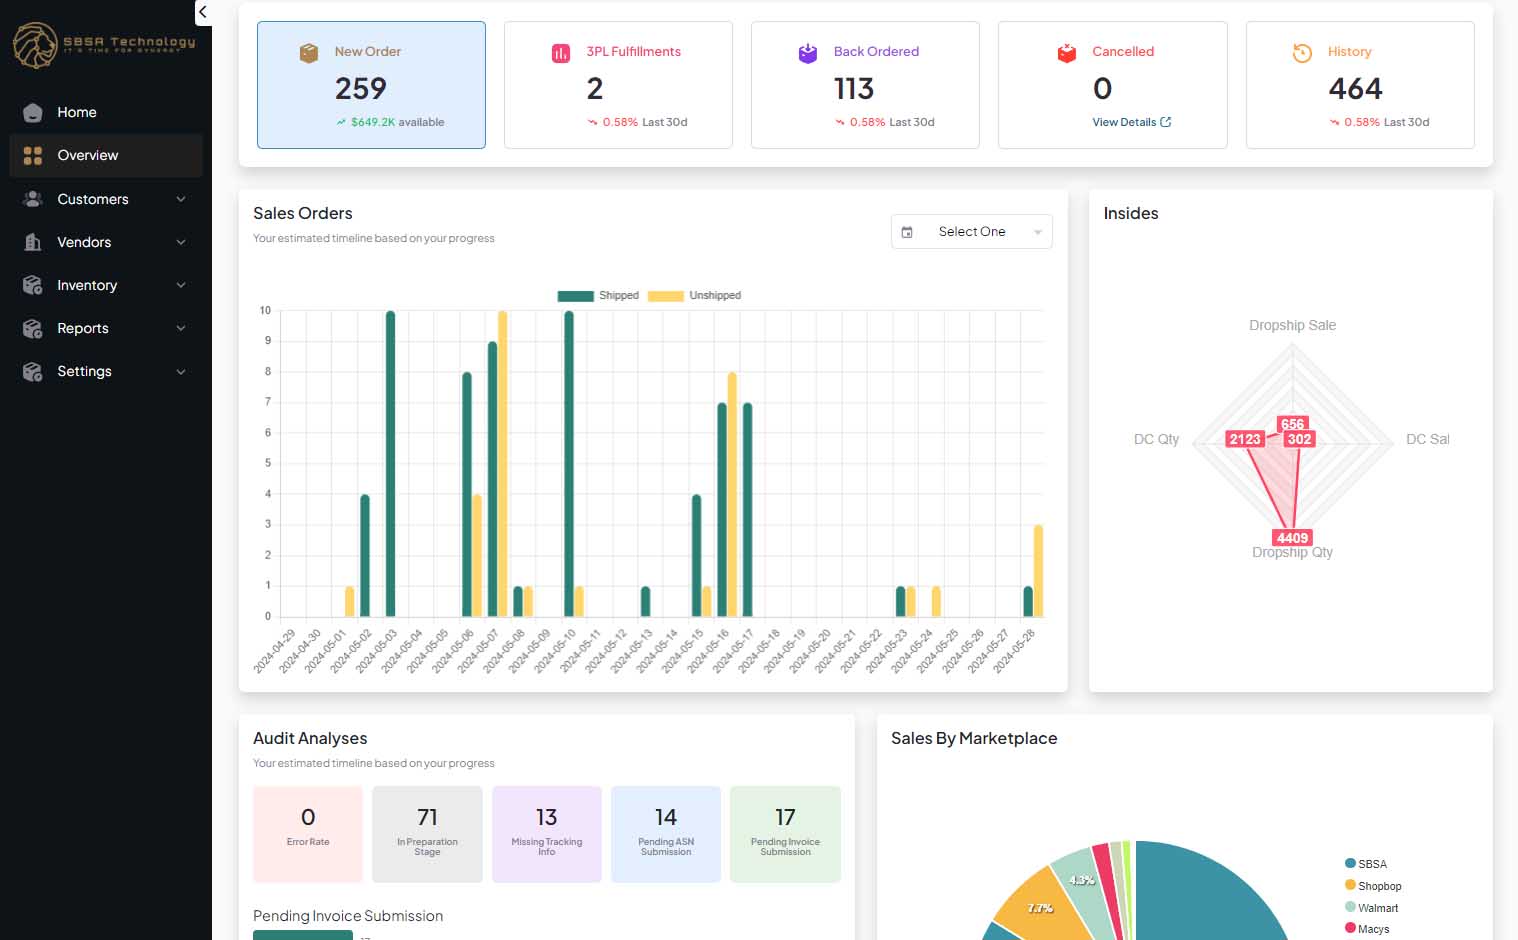Select the Back Ordered 113 card
Screen dimensions: 1518x940
click(865, 85)
